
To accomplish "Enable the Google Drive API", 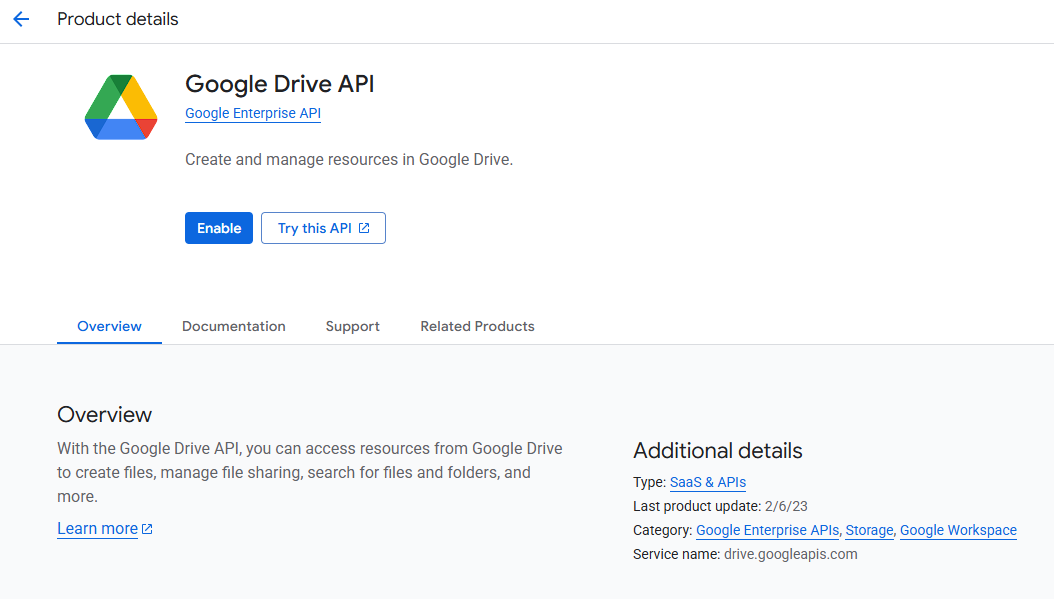I will pos(218,227).
